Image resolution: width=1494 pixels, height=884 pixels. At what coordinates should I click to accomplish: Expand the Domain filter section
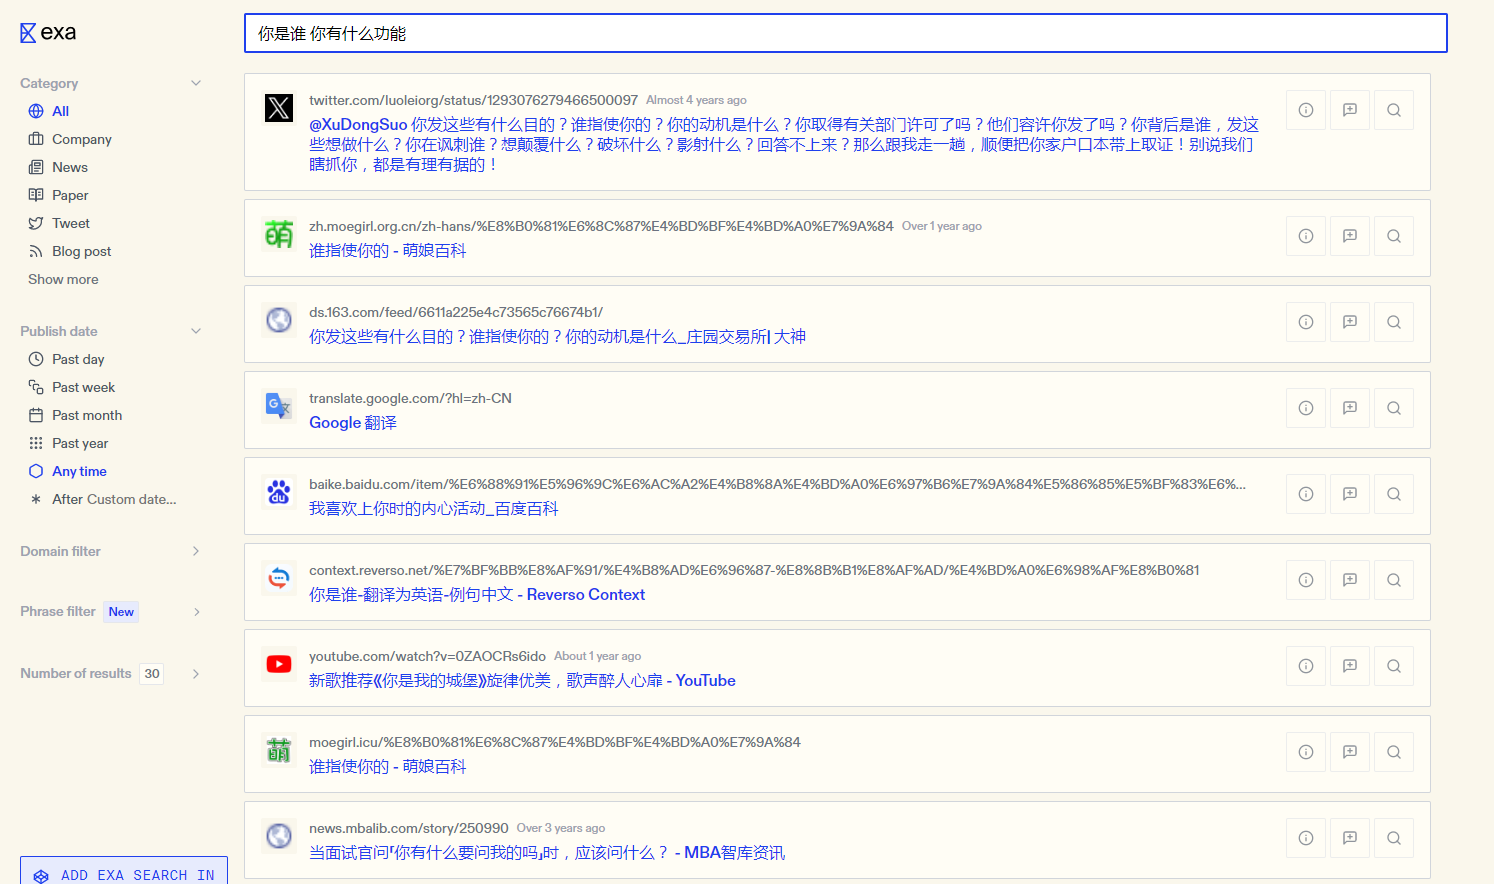(x=110, y=551)
